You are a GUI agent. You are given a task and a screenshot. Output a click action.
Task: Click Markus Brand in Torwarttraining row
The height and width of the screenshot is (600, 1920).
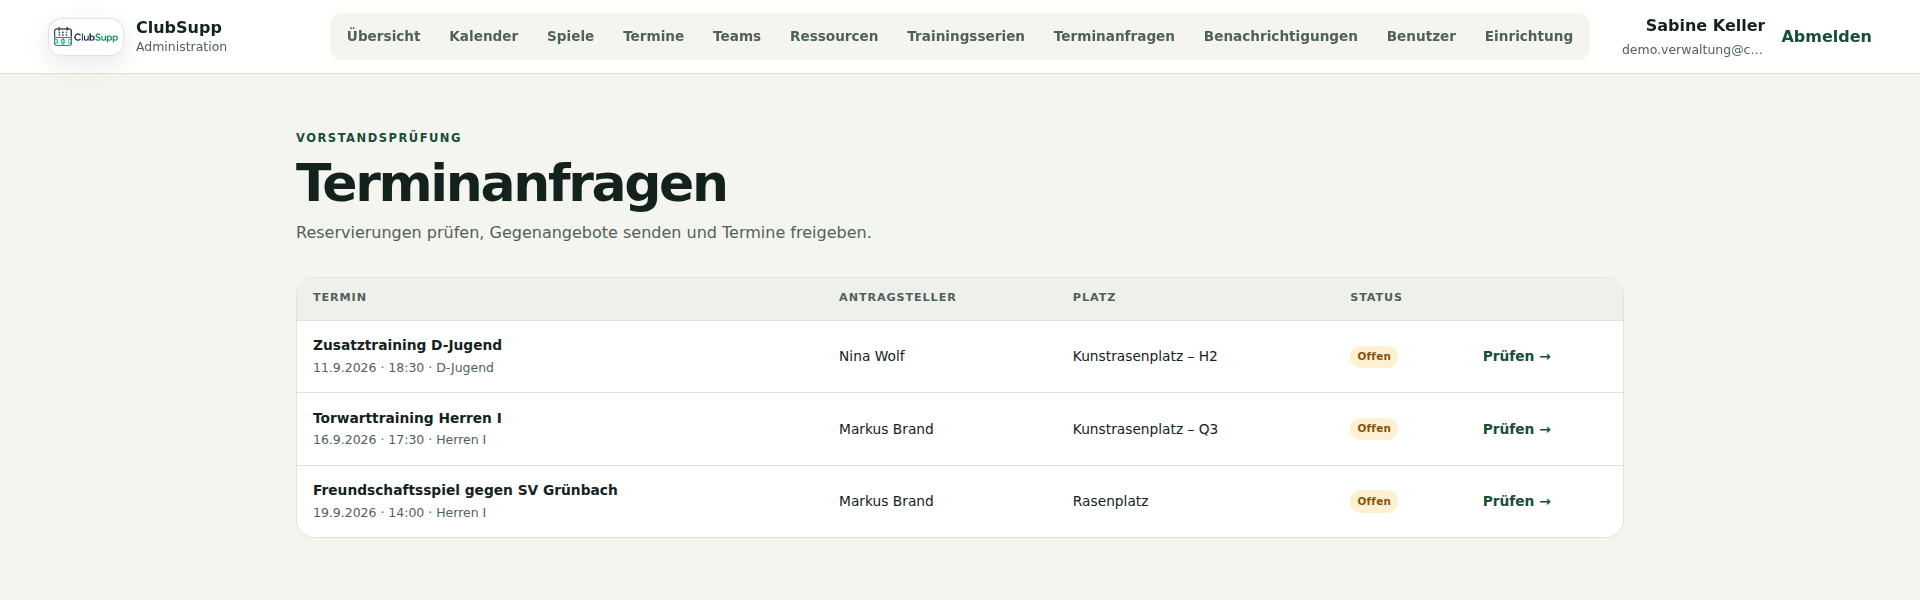tap(886, 429)
